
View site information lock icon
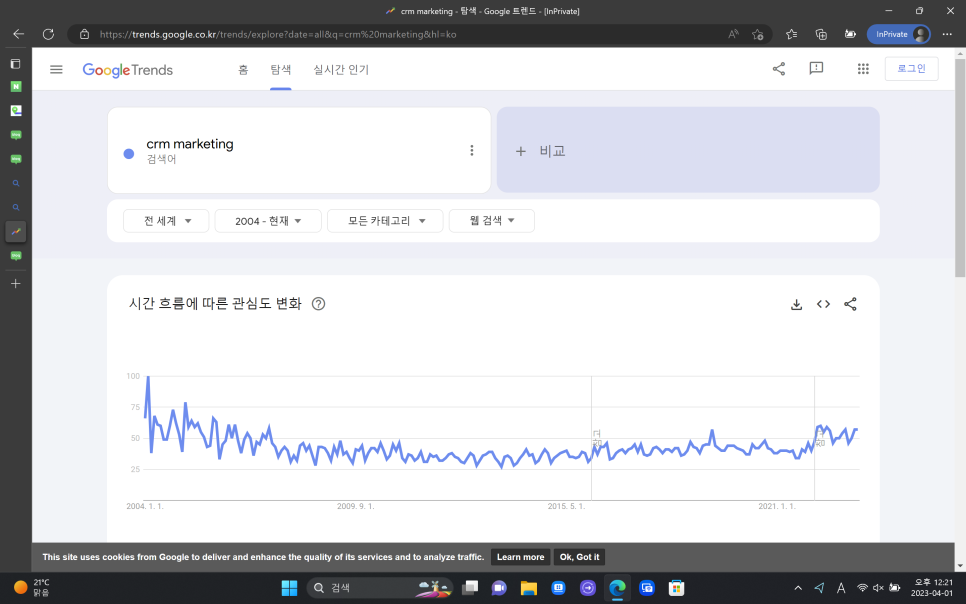(84, 35)
